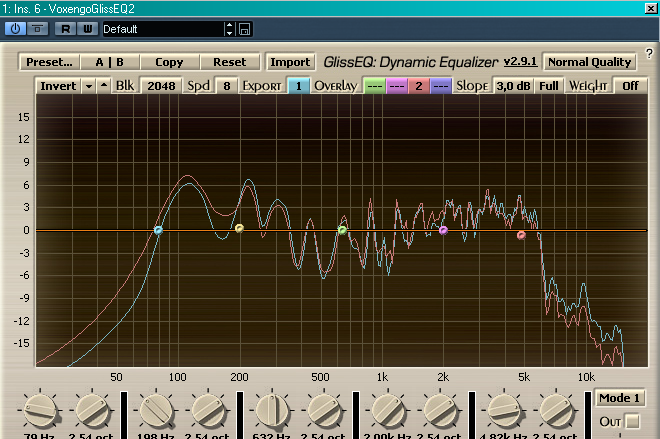This screenshot has width=660, height=439.
Task: Switch the A | B comparison
Action: (109, 62)
